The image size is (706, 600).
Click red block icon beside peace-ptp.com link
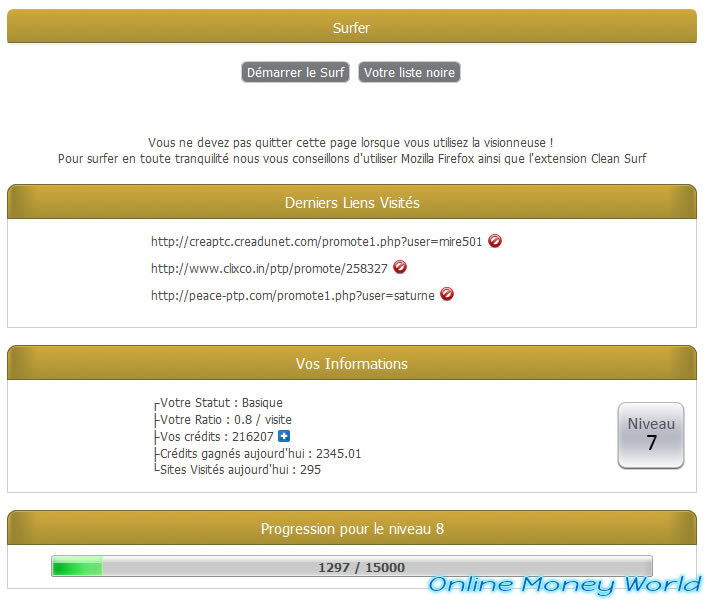click(x=447, y=295)
